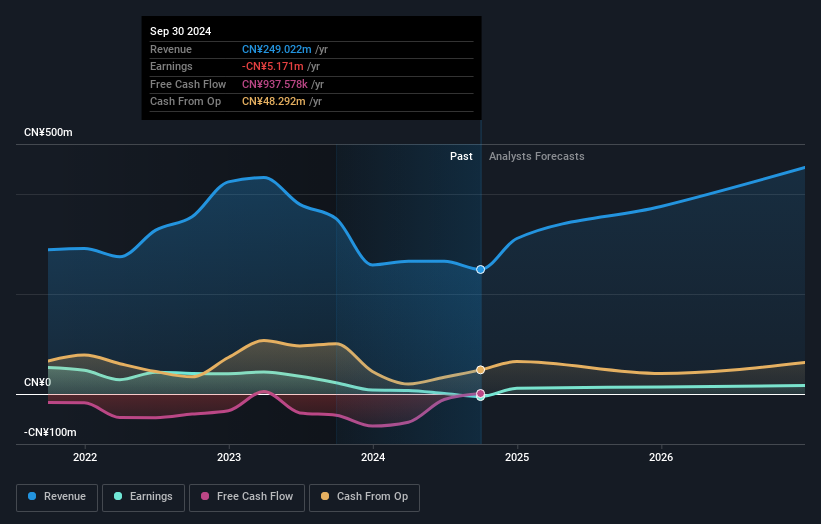This screenshot has width=821, height=524.
Task: Click the 2025 x-axis label
Action: pyautogui.click(x=517, y=458)
